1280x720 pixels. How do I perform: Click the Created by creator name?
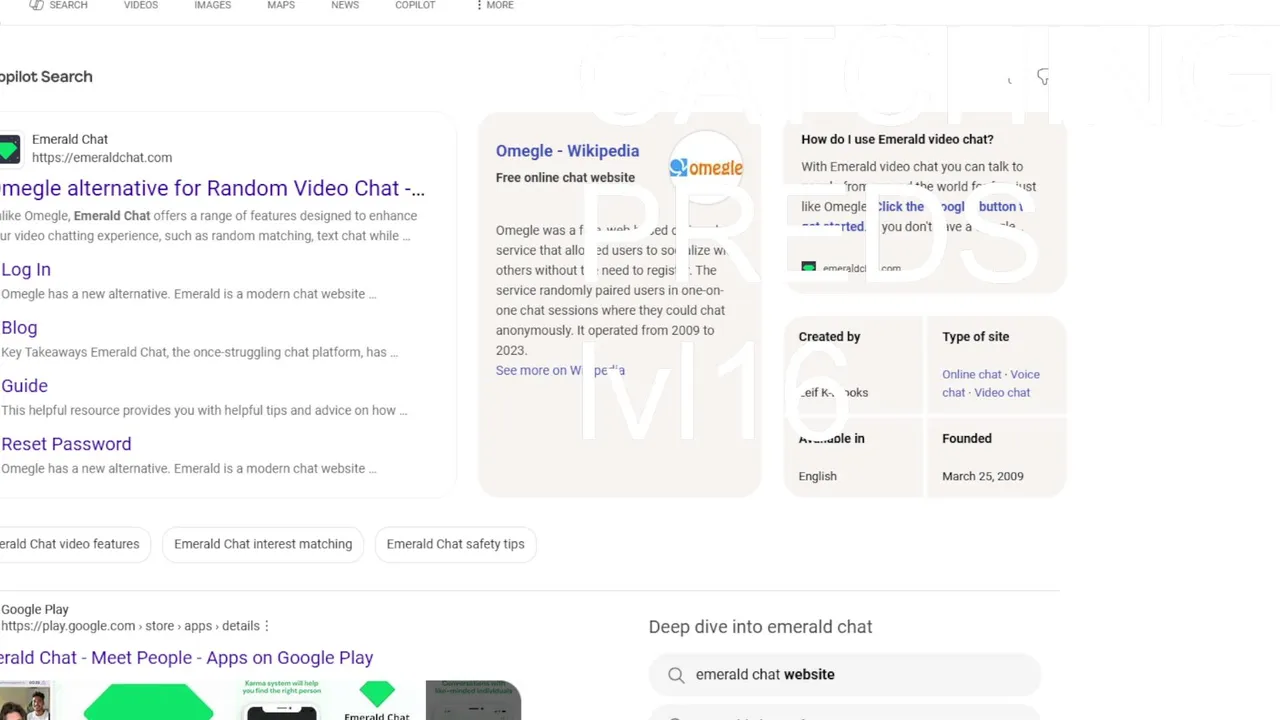coord(833,392)
